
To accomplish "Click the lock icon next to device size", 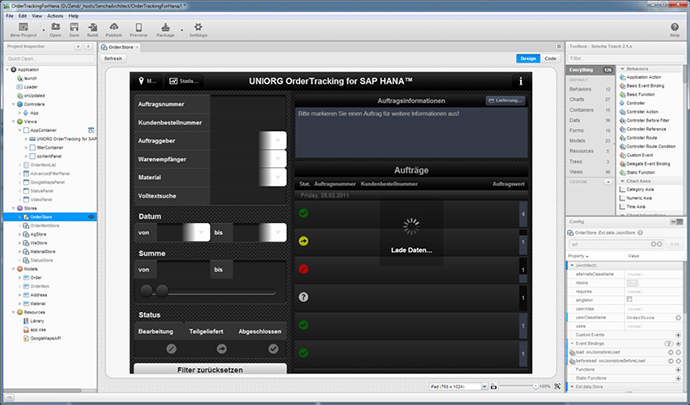I will click(493, 387).
